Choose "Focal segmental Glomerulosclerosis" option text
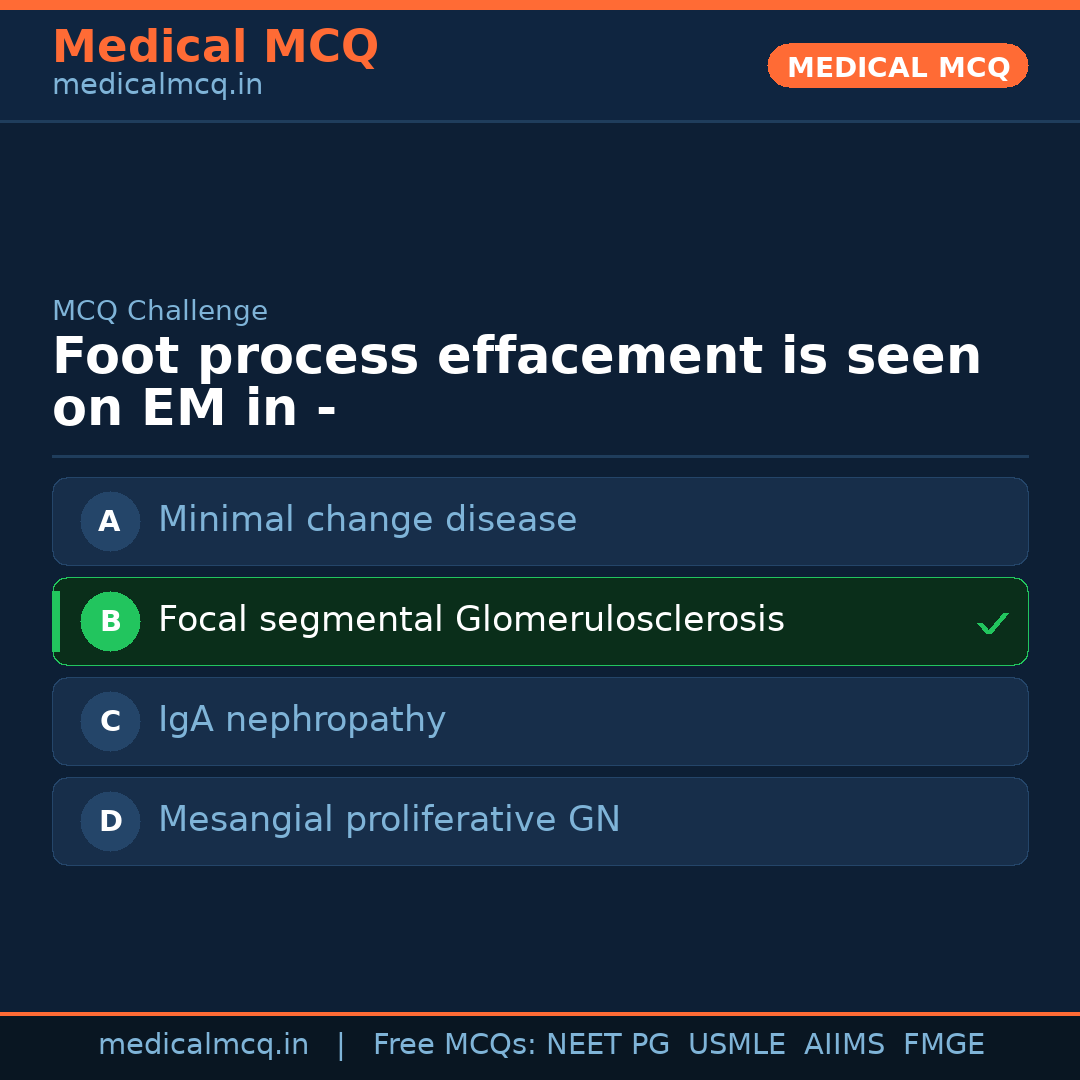 tap(471, 620)
